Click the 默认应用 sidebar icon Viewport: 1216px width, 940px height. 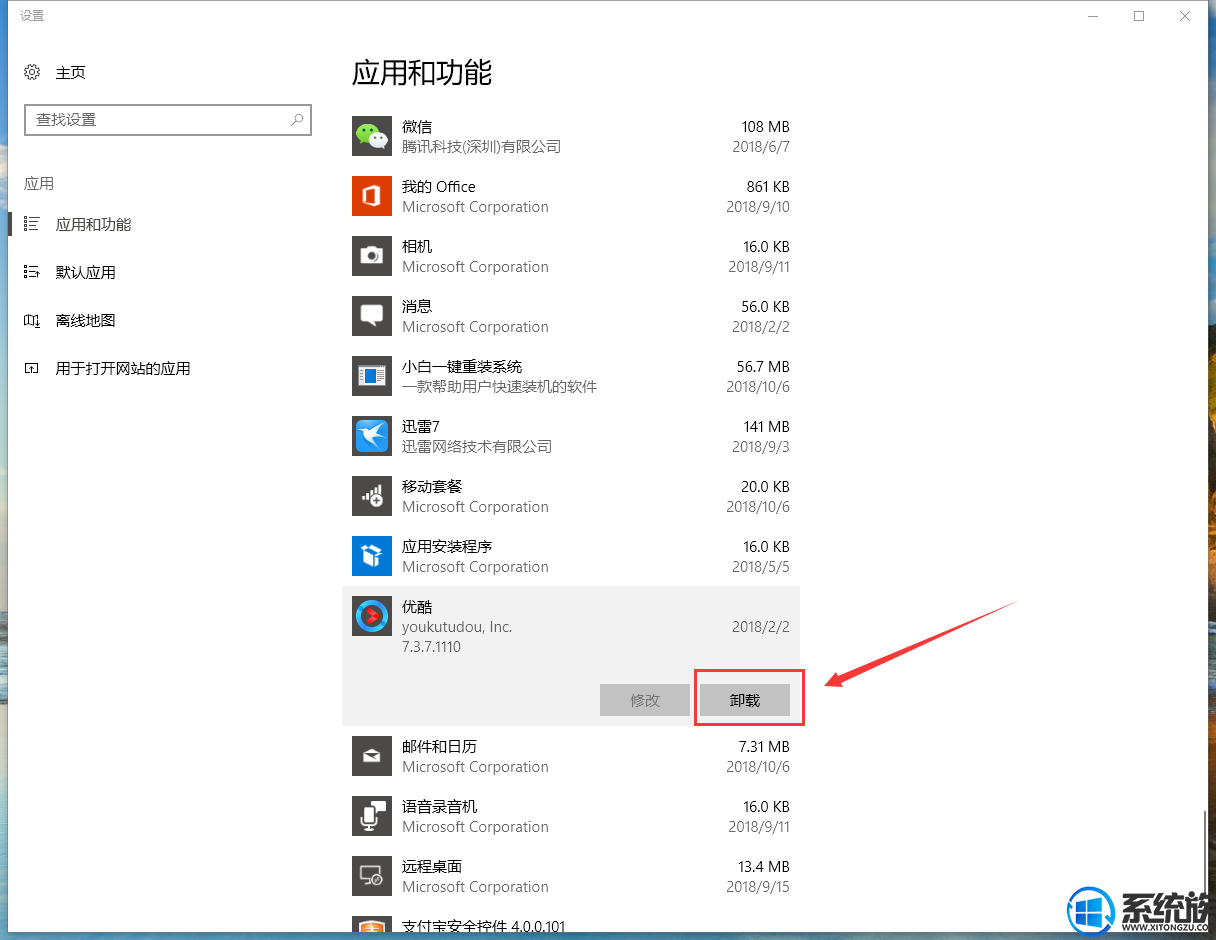[32, 272]
